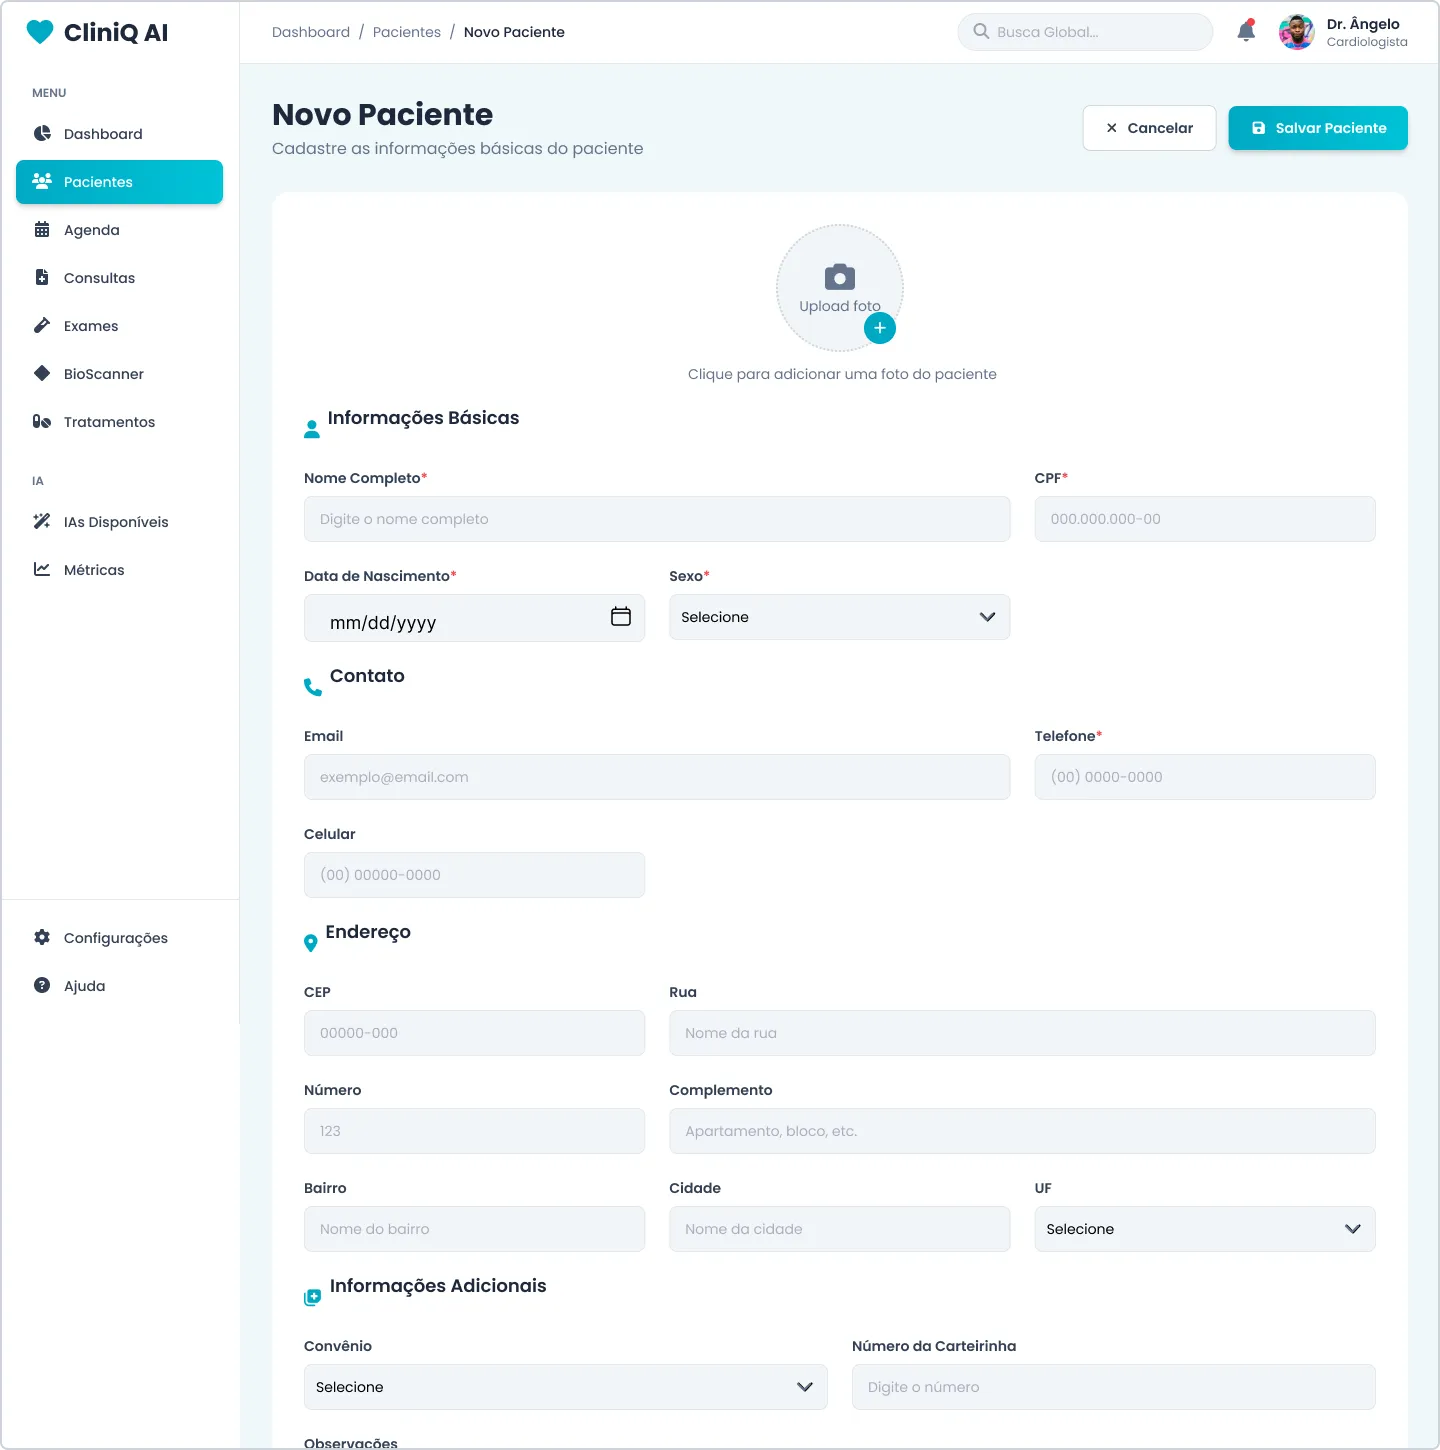The width and height of the screenshot is (1440, 1450).
Task: Open BioScanner from the sidebar
Action: tap(103, 374)
